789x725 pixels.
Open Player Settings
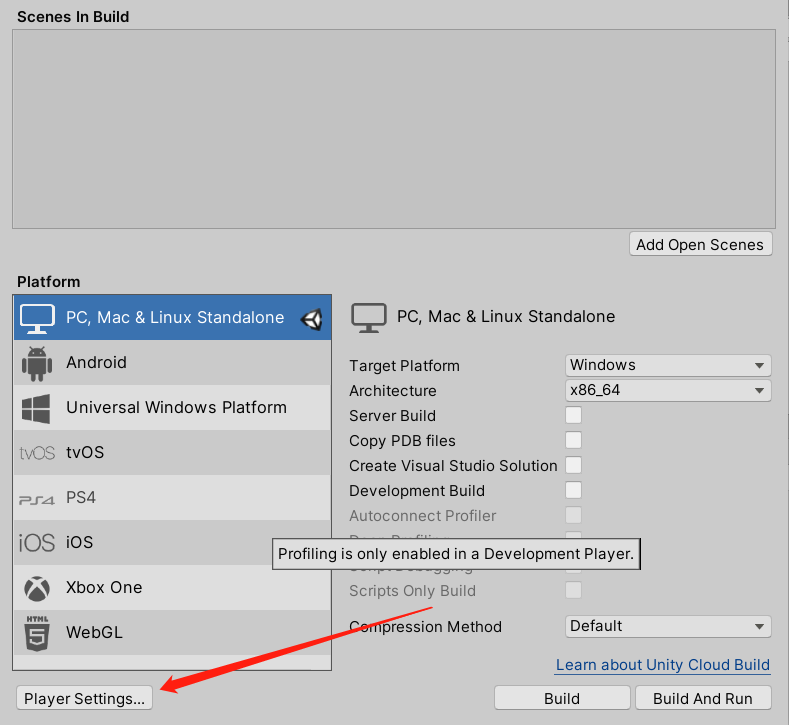tap(85, 698)
